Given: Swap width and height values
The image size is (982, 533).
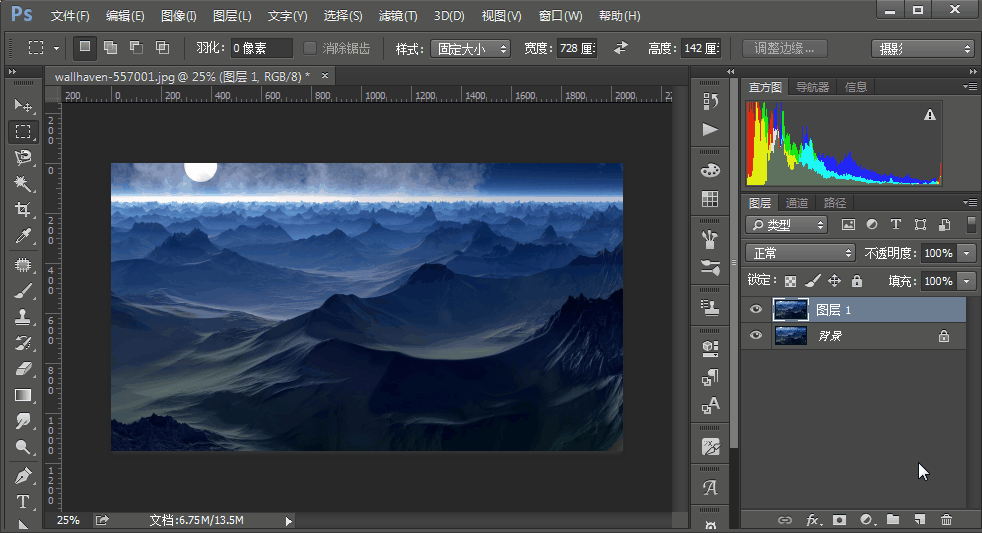Looking at the screenshot, I should [621, 48].
